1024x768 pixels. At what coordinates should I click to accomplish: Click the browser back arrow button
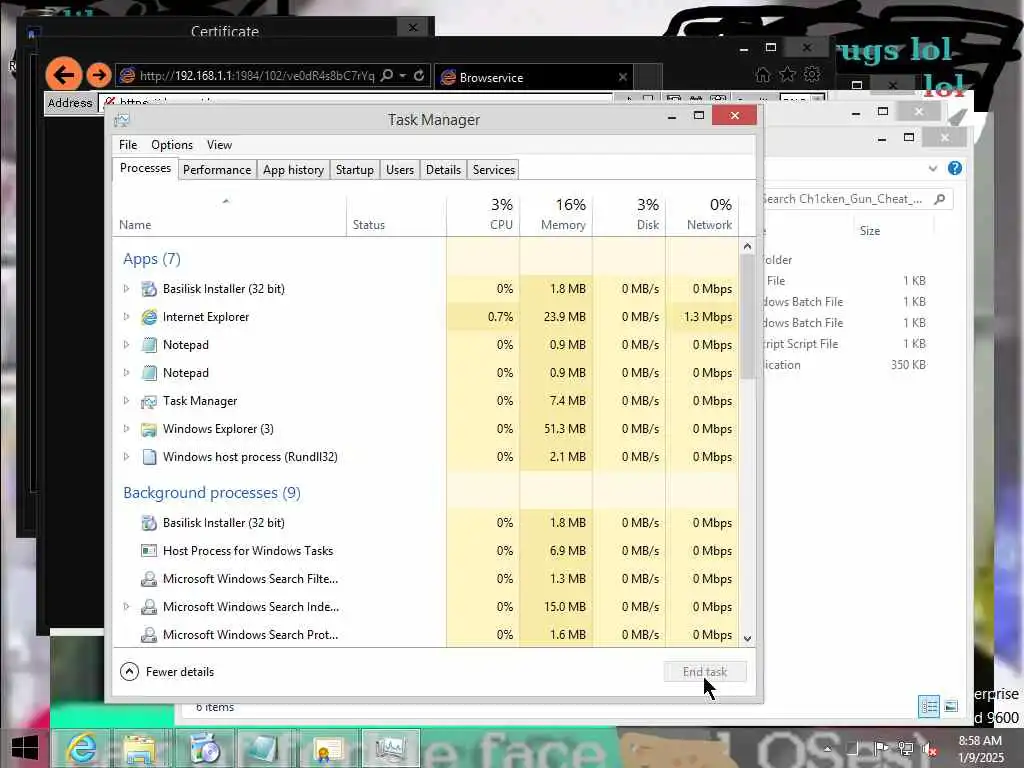click(x=63, y=74)
